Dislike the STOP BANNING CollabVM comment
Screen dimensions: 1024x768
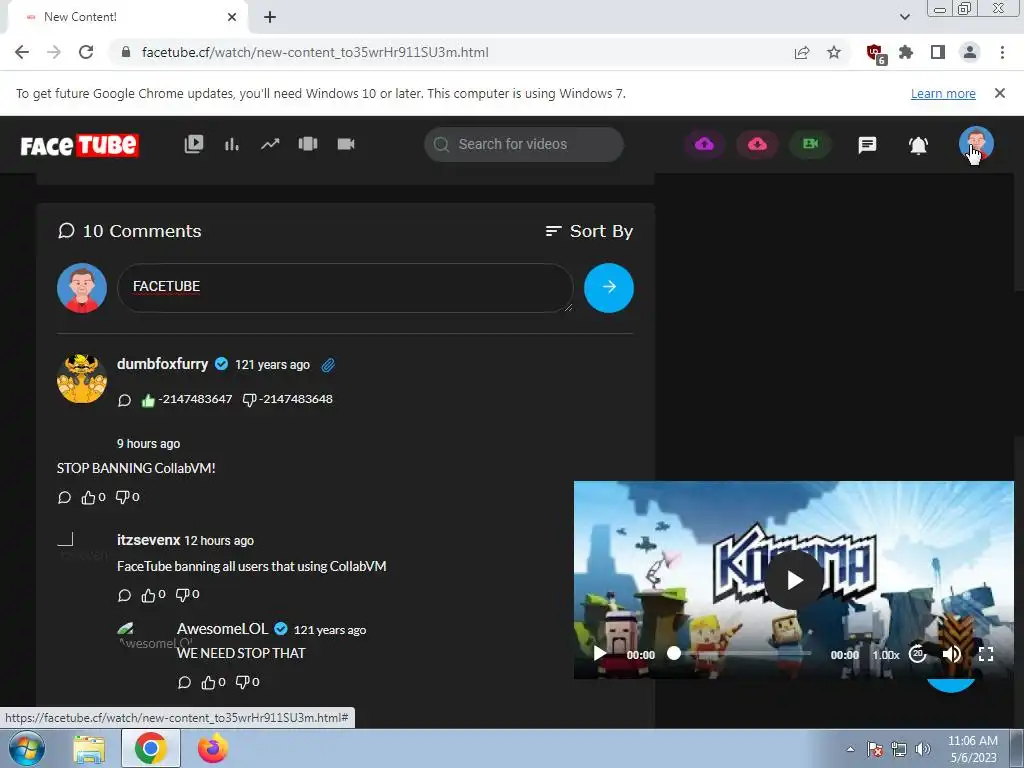[x=122, y=497]
